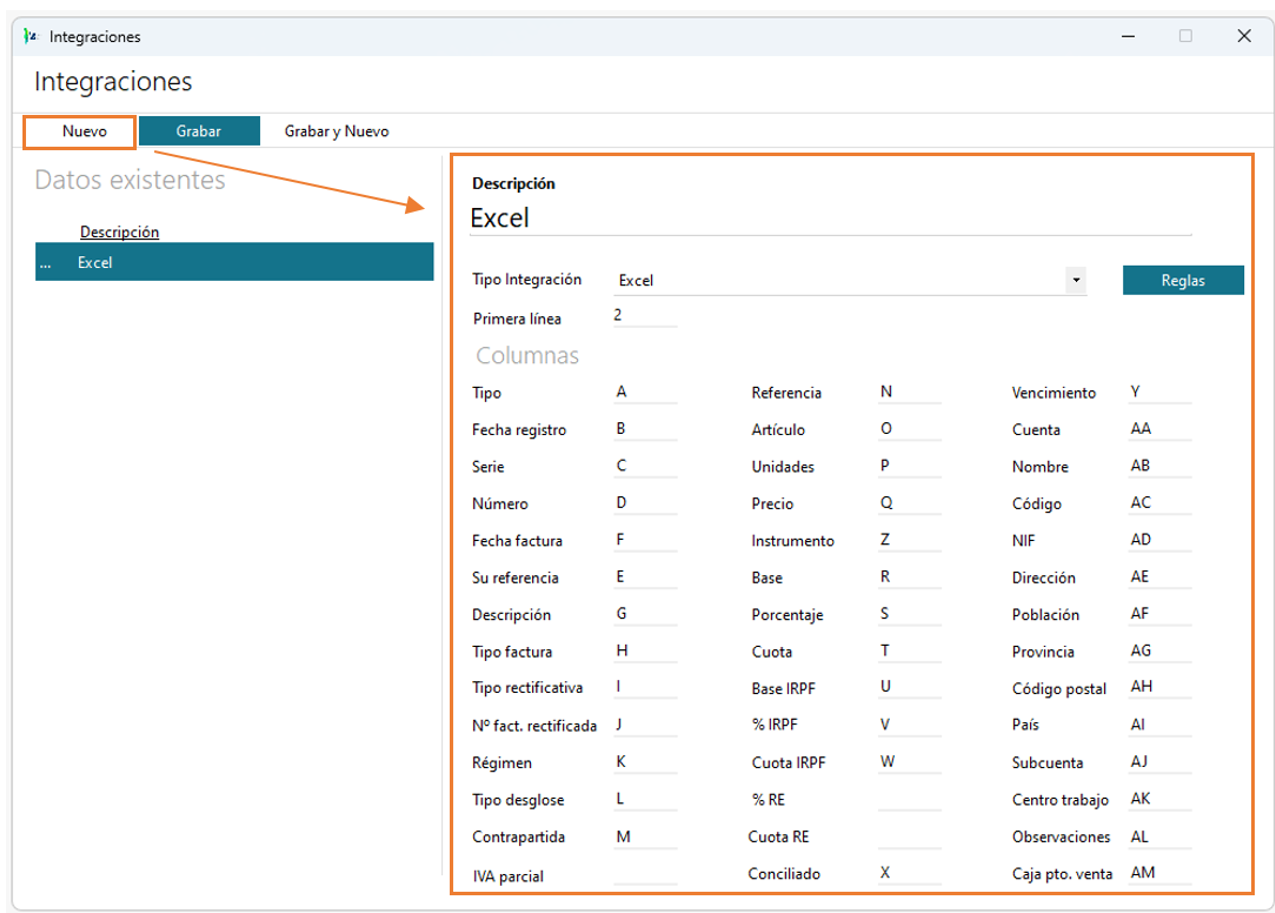Click Grabar y Nuevo
This screenshot has height=913, width=1275.
tap(336, 131)
